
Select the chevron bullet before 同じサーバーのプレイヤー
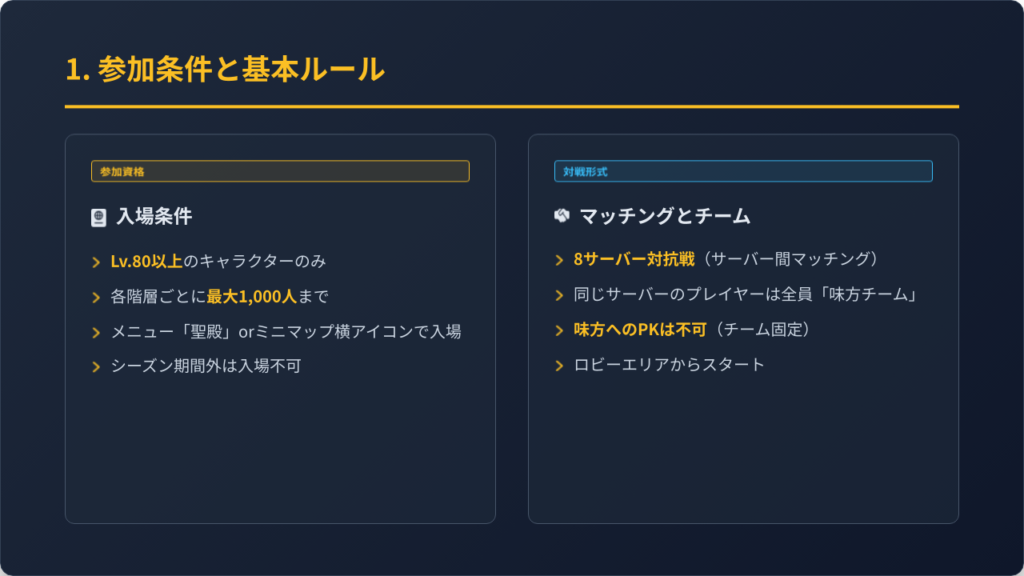click(559, 295)
